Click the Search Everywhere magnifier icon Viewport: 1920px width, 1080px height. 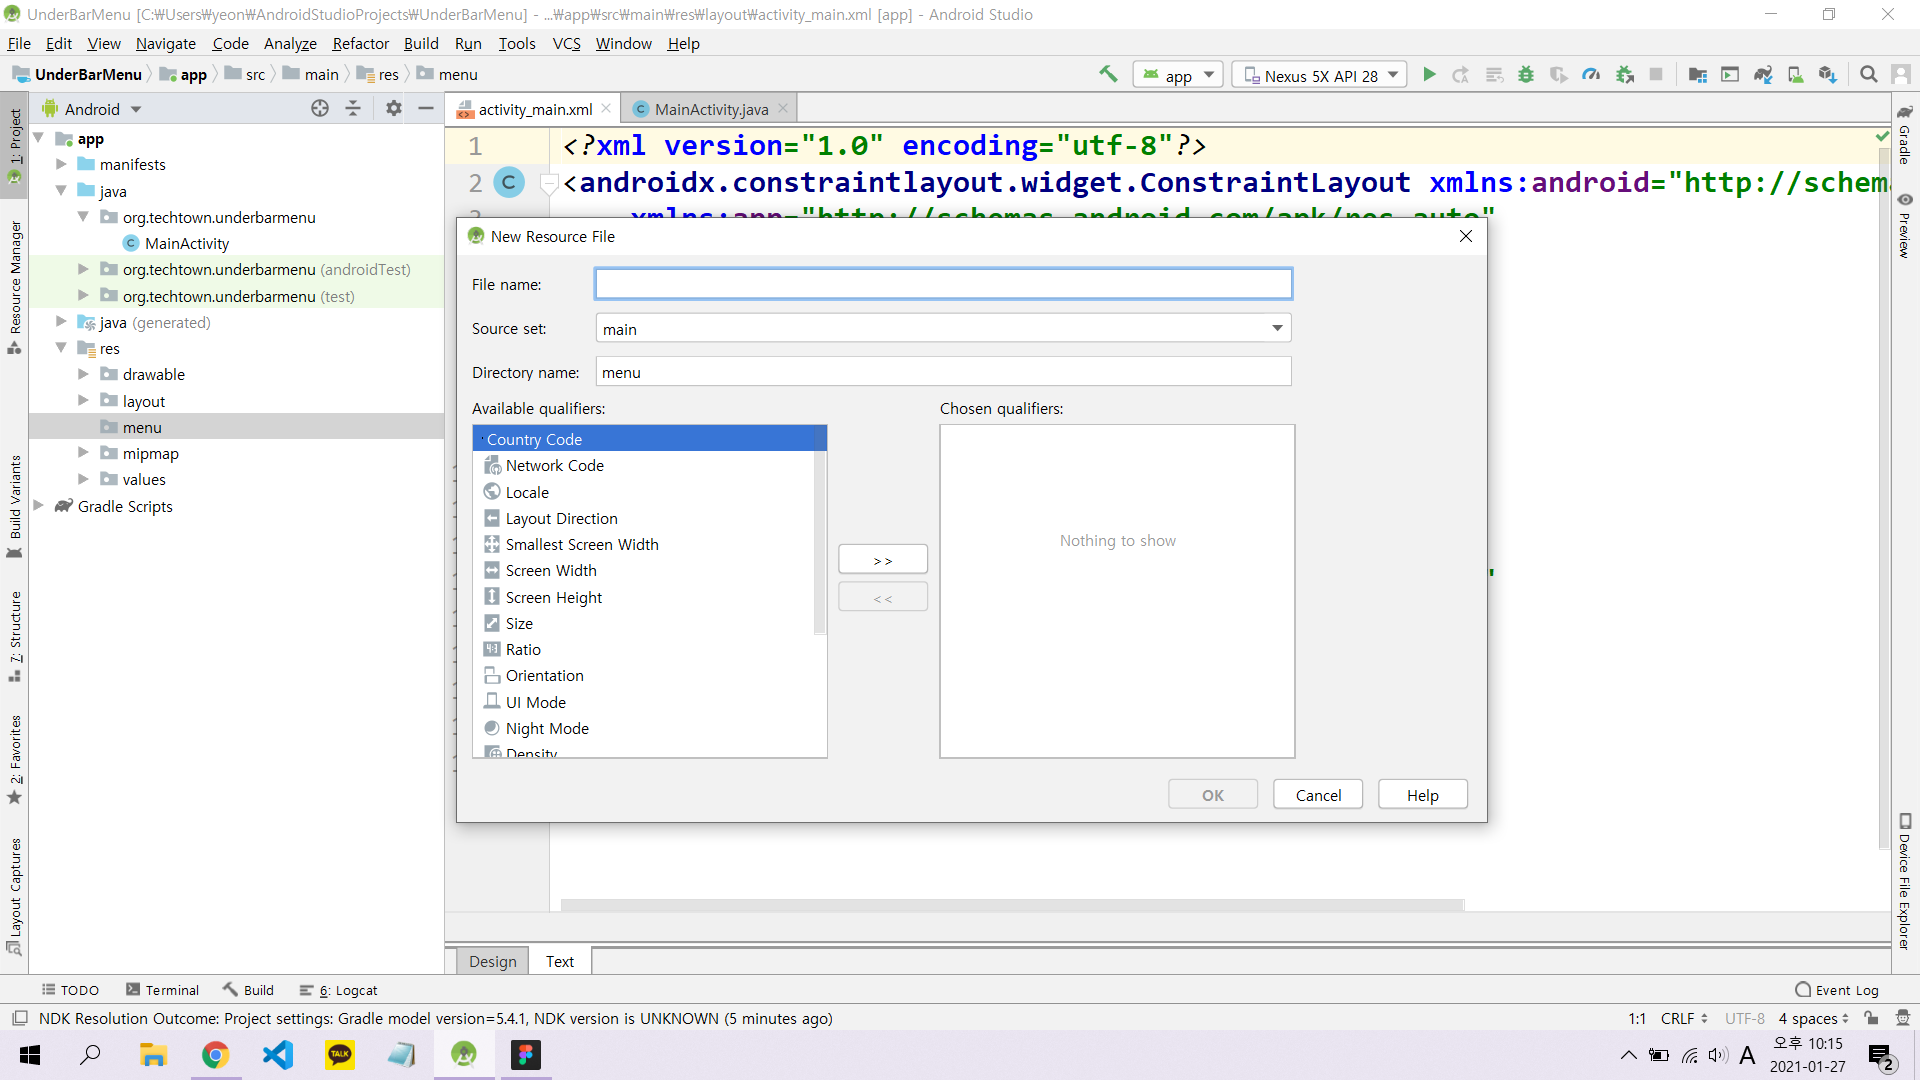pos(1868,75)
